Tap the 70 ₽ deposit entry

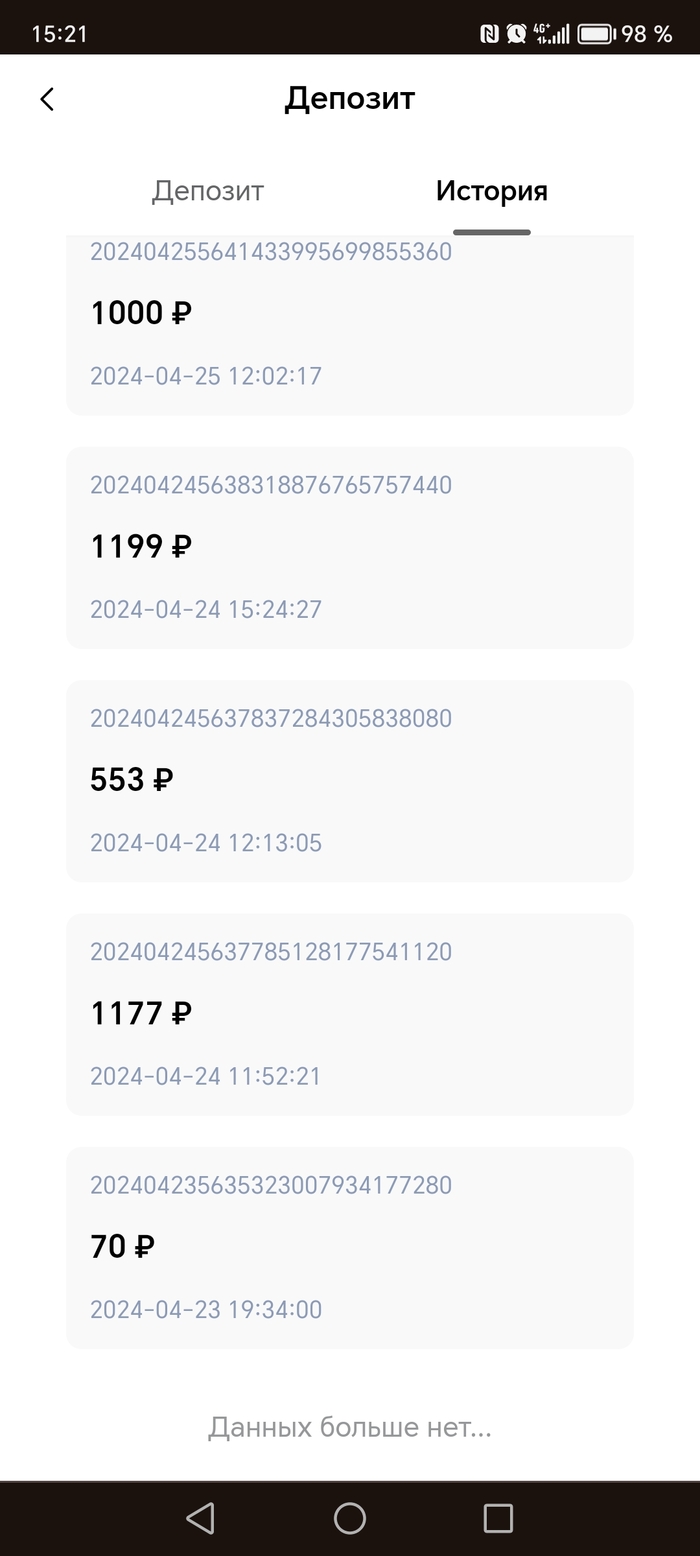(x=349, y=1247)
